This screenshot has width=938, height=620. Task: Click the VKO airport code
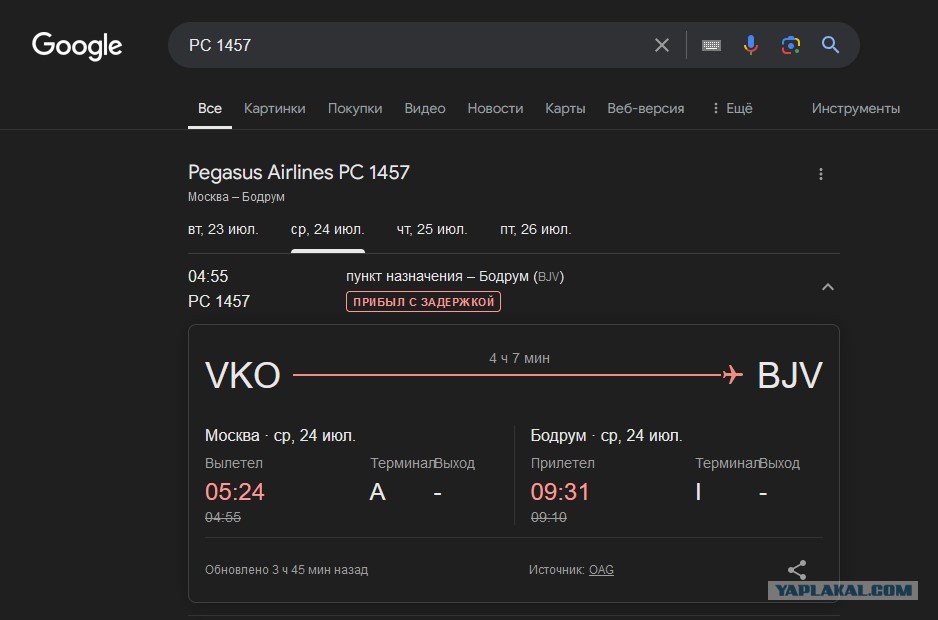(x=242, y=375)
